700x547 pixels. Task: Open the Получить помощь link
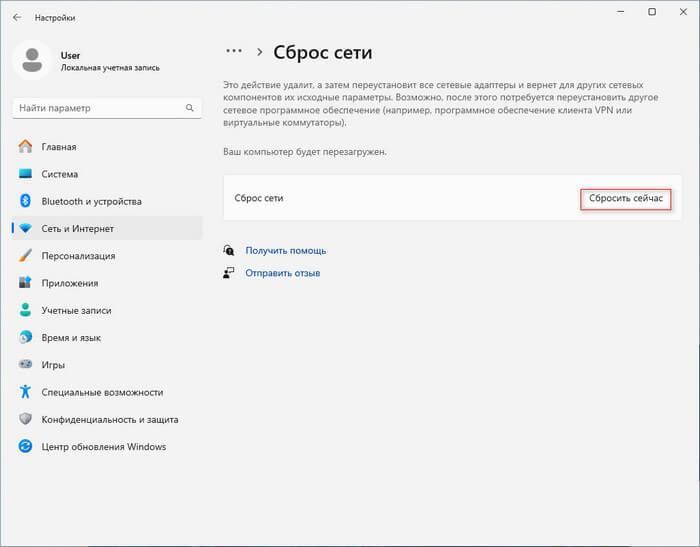(286, 251)
